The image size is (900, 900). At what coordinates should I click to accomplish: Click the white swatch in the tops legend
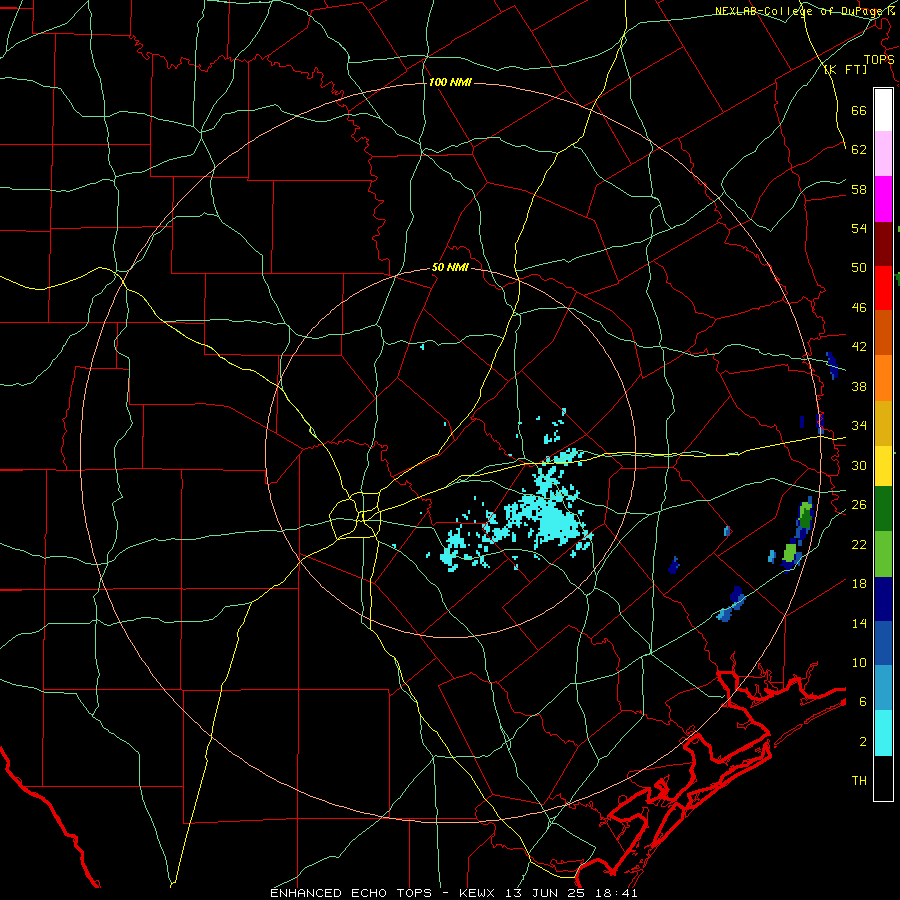883,110
